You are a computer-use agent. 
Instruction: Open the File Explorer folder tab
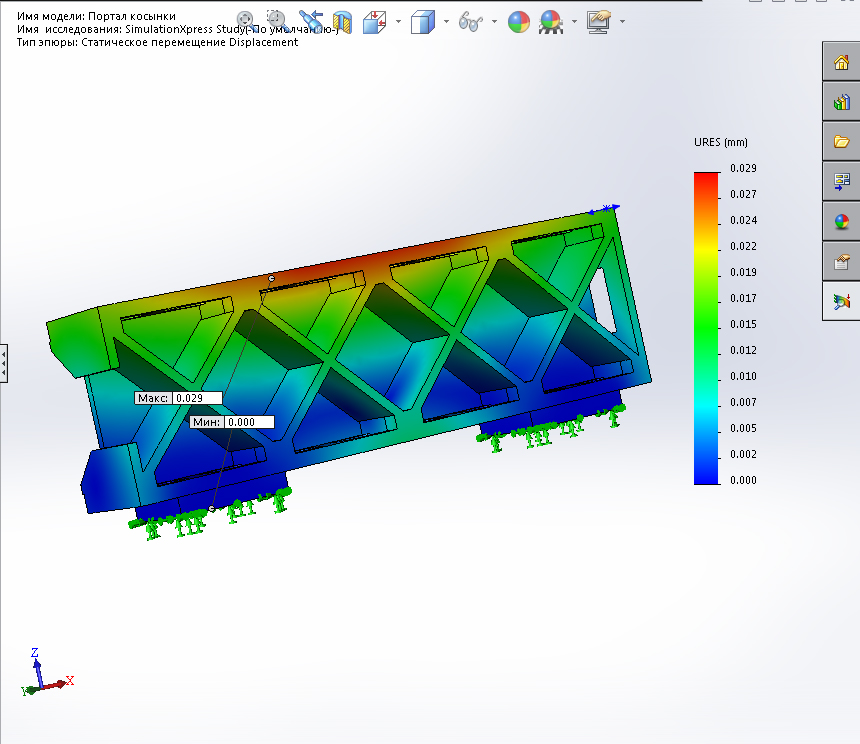pyautogui.click(x=841, y=141)
